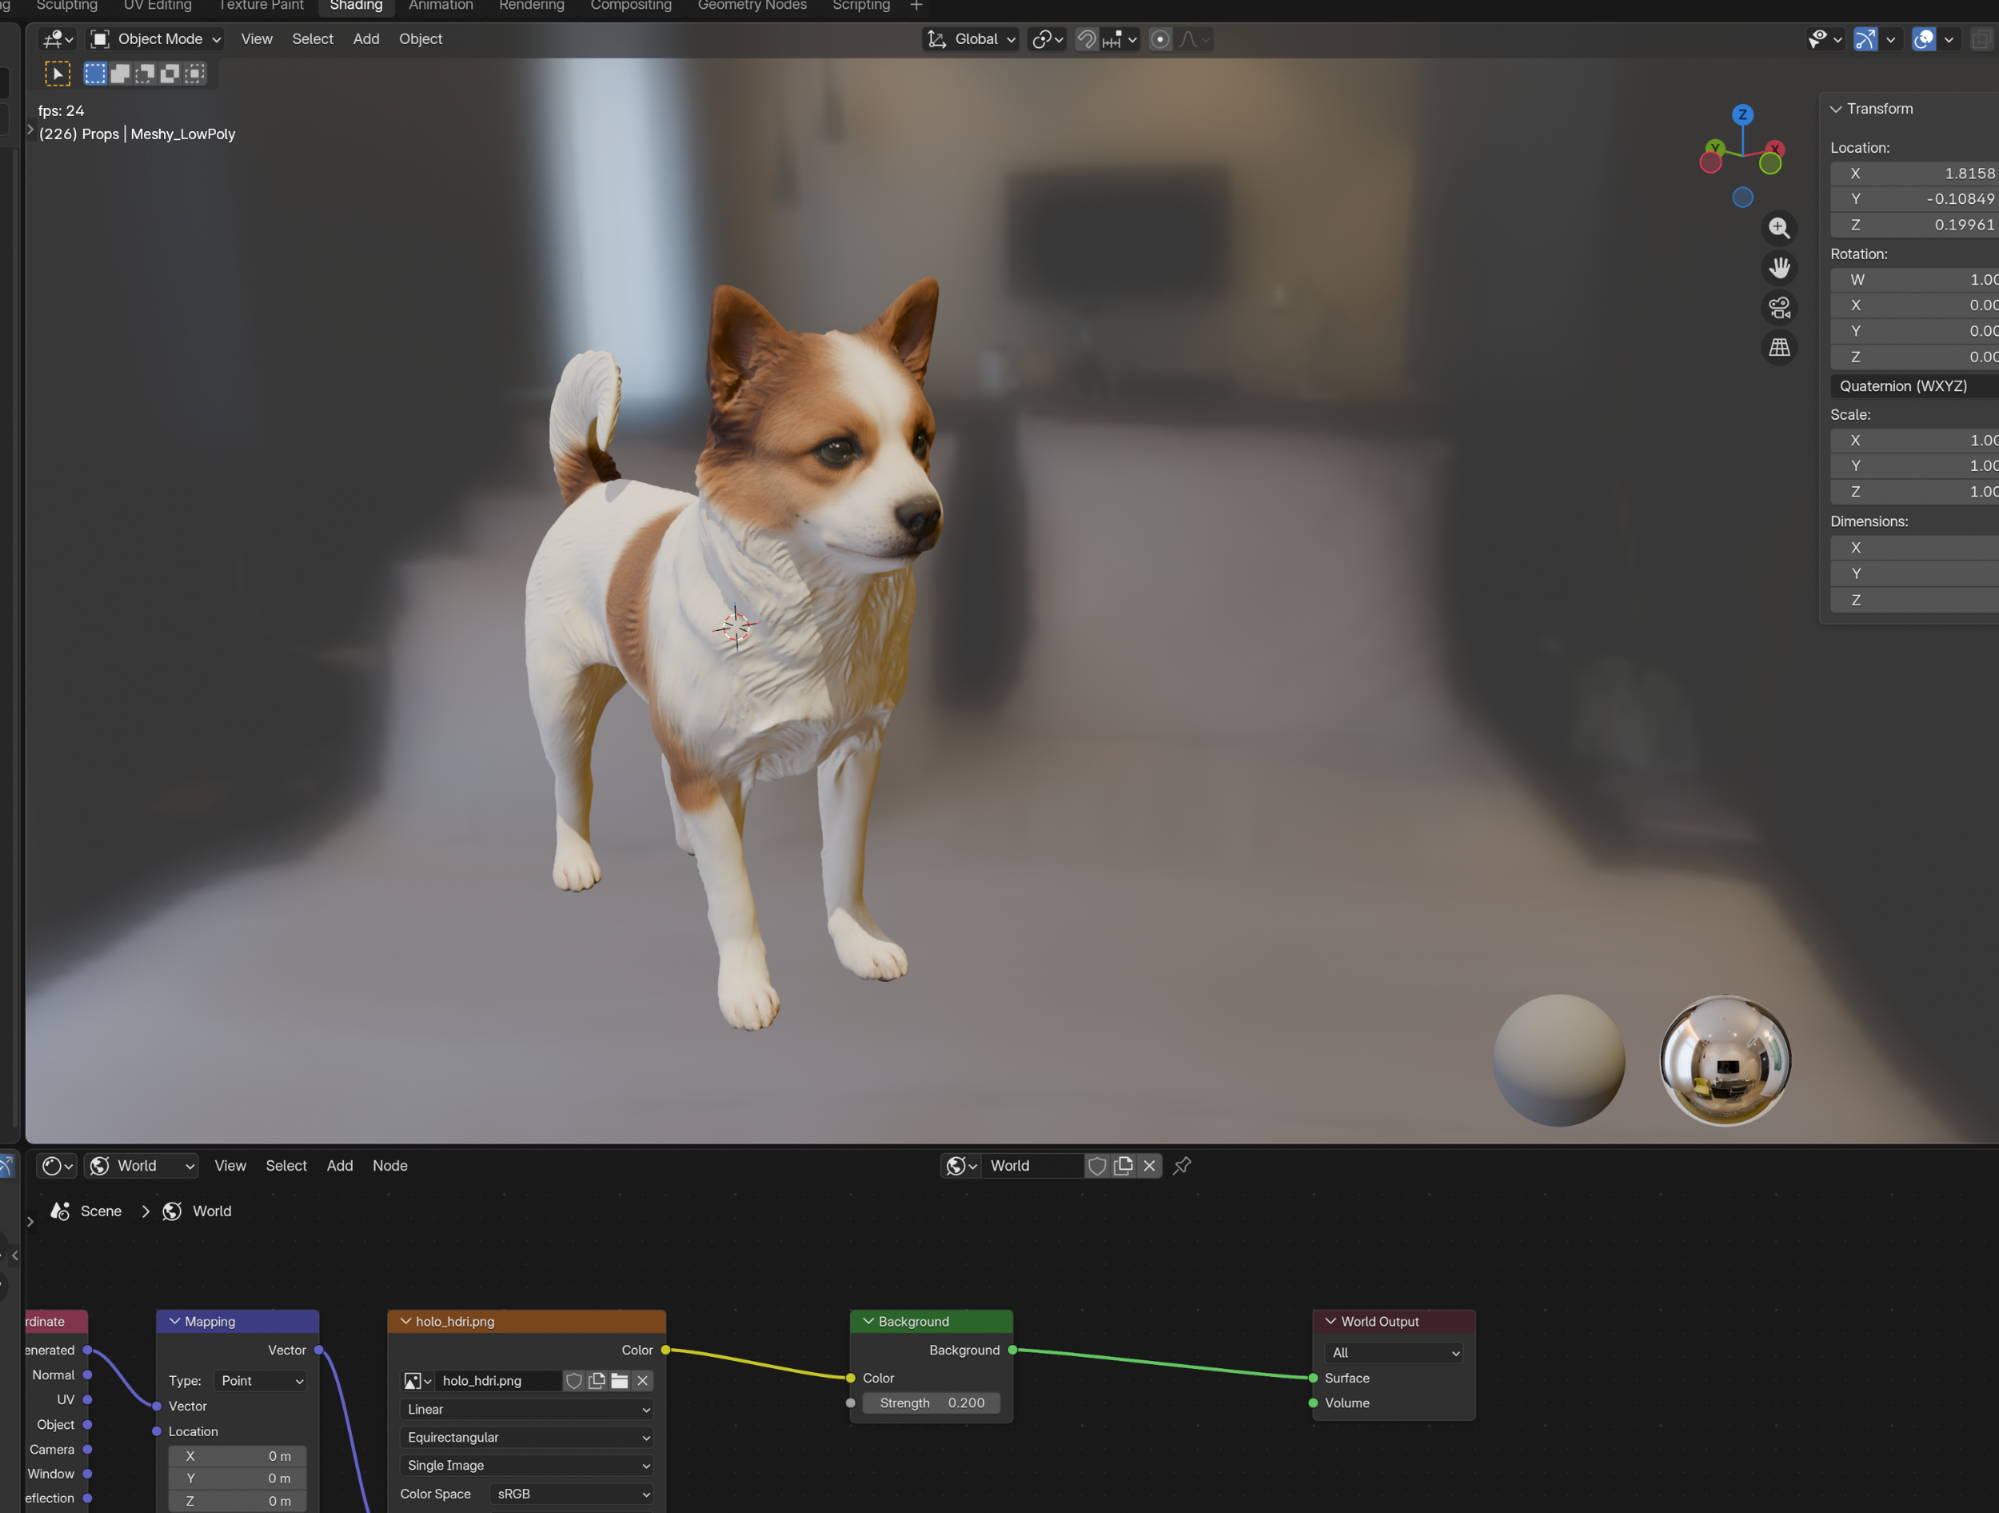Click Background Strength 0.200 slider
This screenshot has height=1513, width=1999.
[931, 1402]
